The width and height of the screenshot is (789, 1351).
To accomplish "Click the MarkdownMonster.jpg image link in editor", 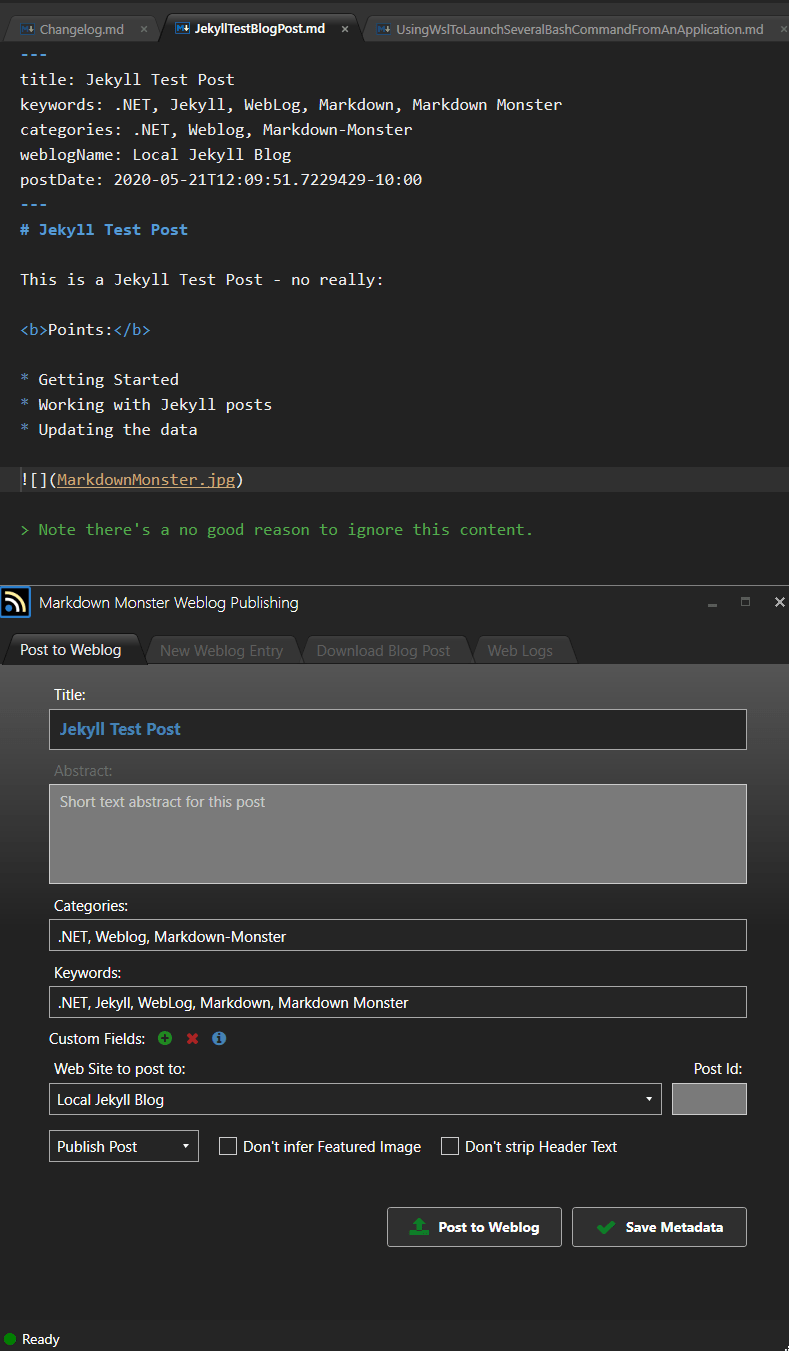I will click(x=146, y=479).
